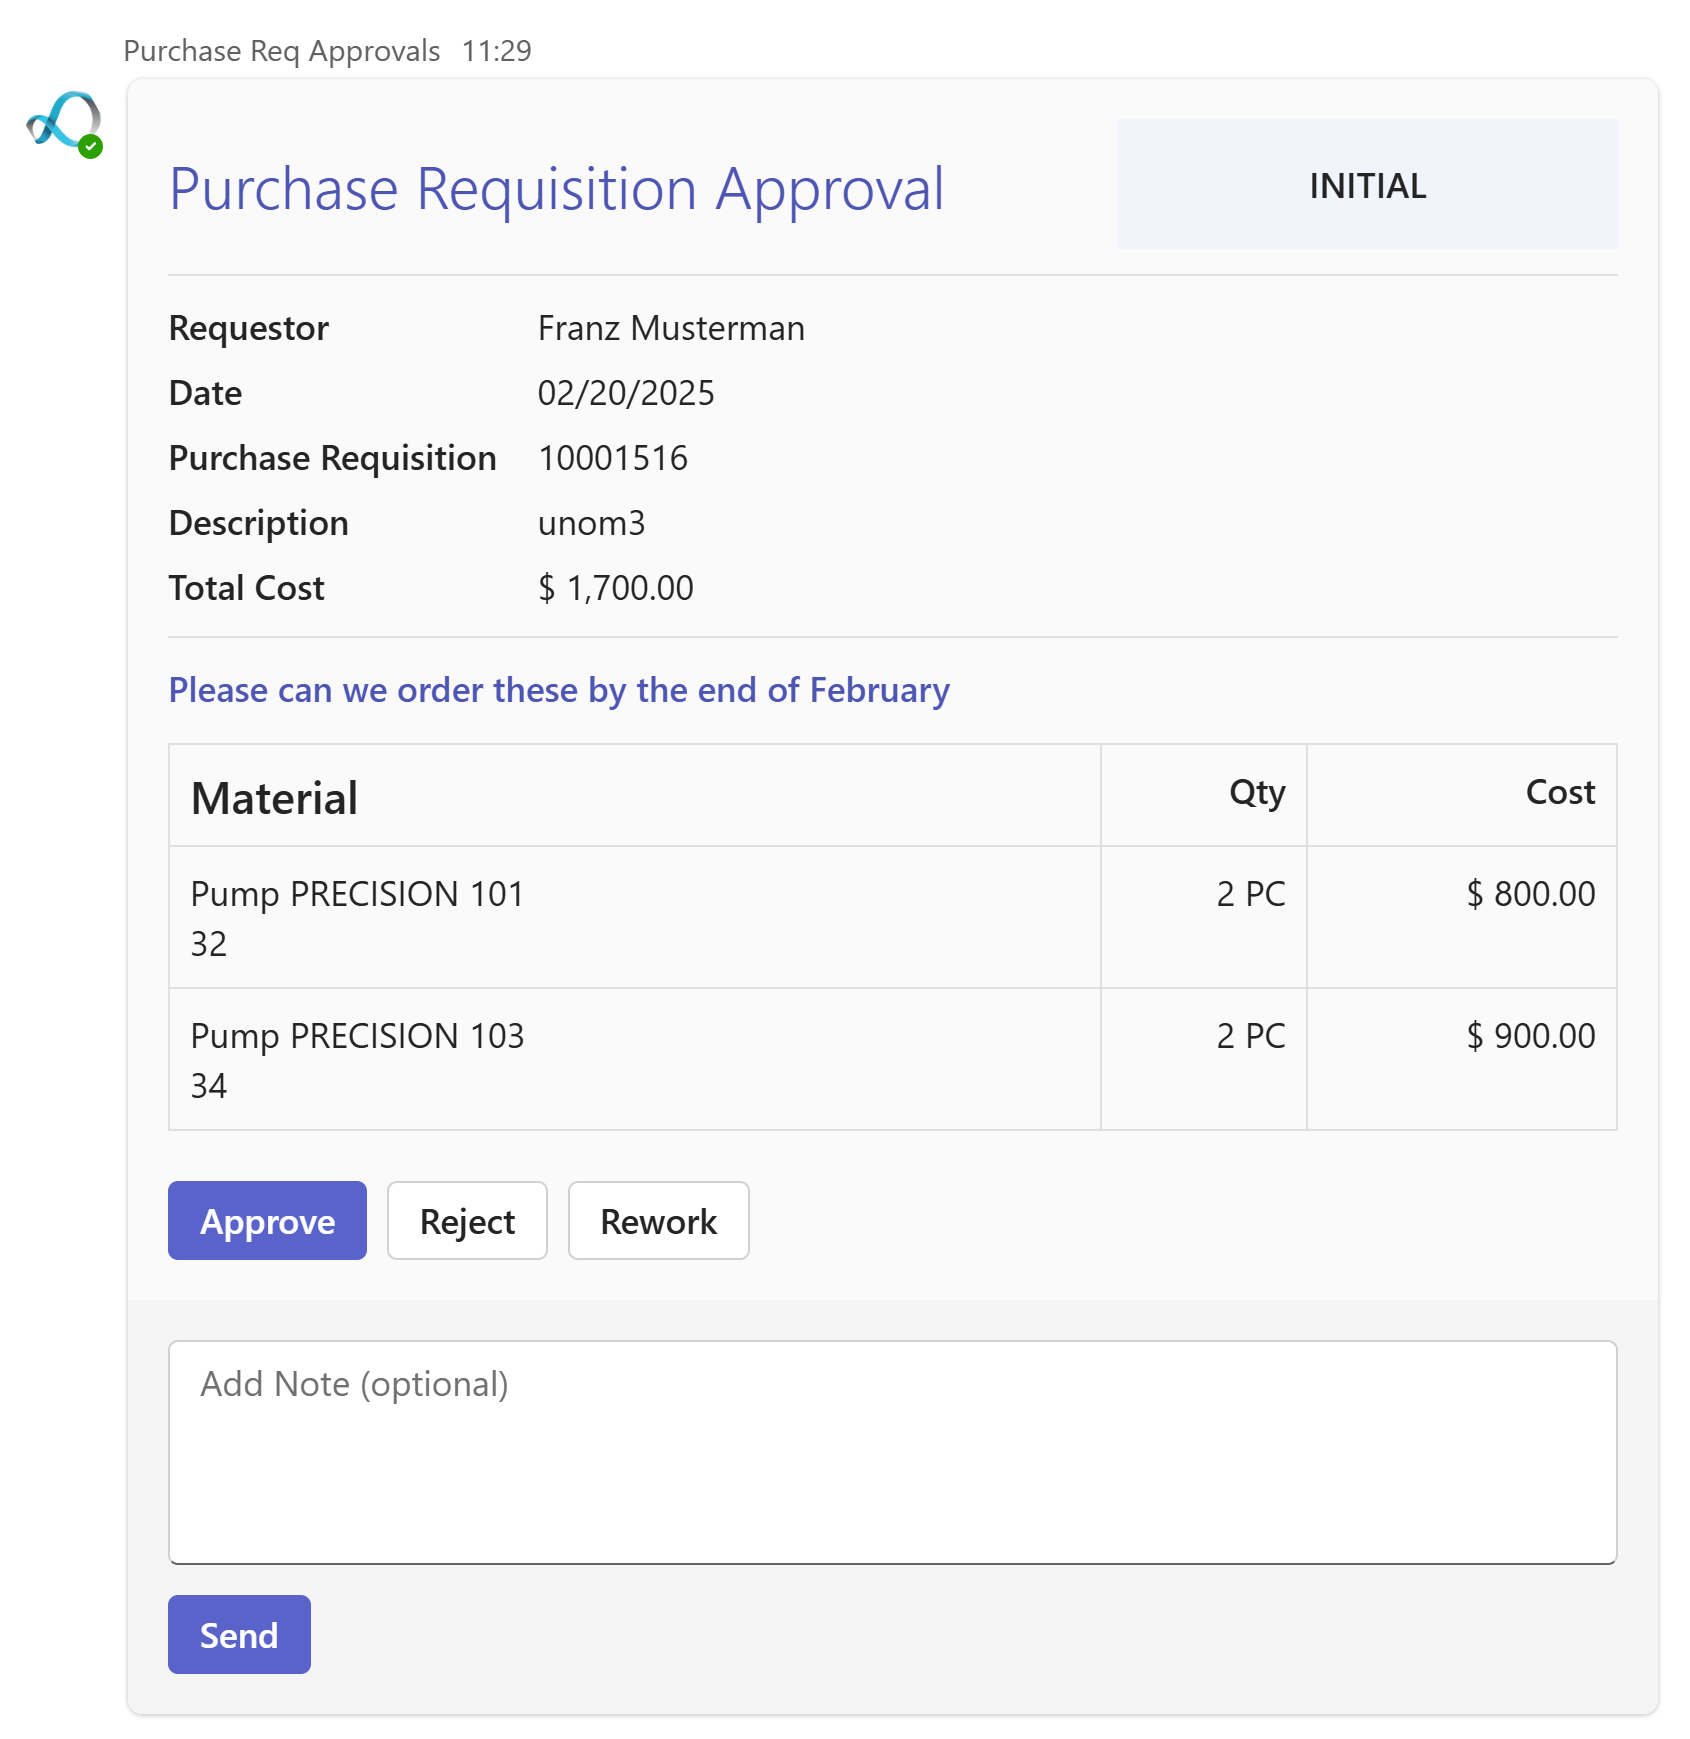
Task: Focus the Add Note (optional) text box
Action: click(x=892, y=1451)
